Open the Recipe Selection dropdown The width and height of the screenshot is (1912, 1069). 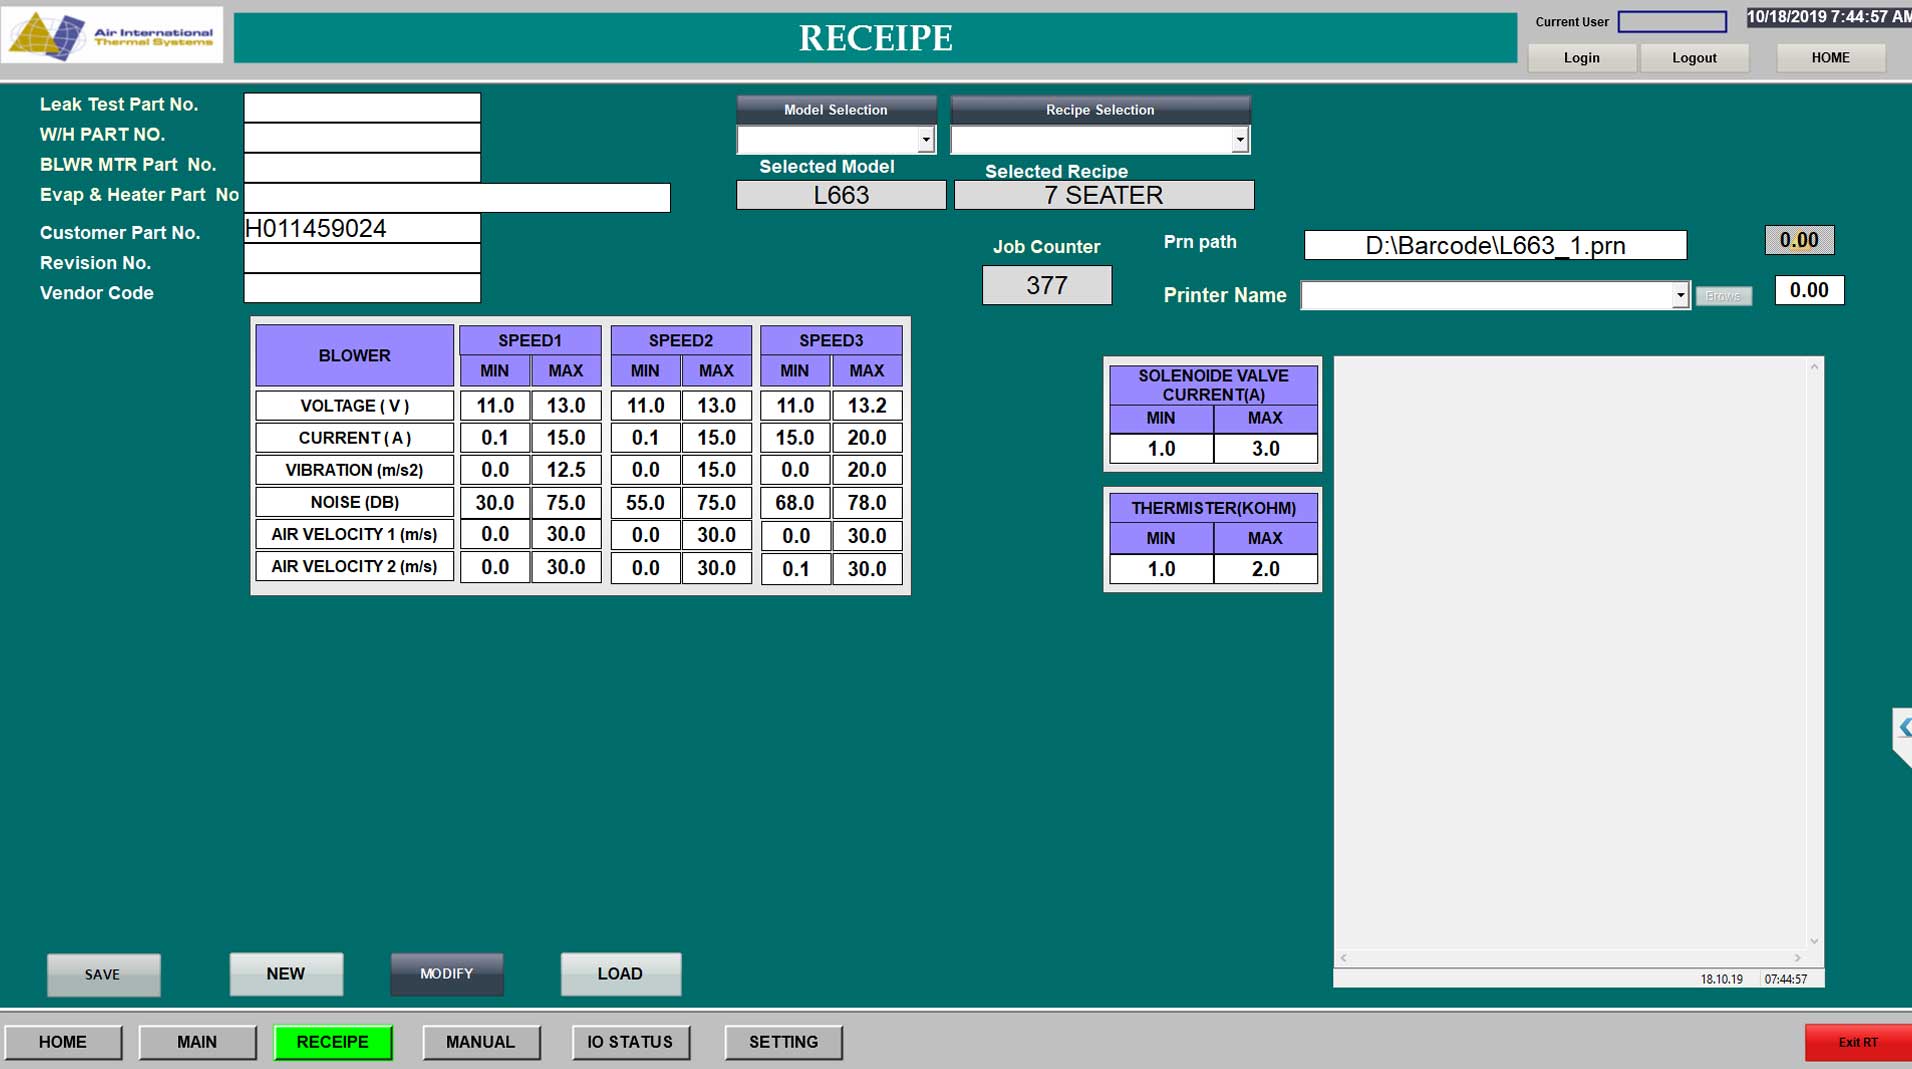point(1239,140)
